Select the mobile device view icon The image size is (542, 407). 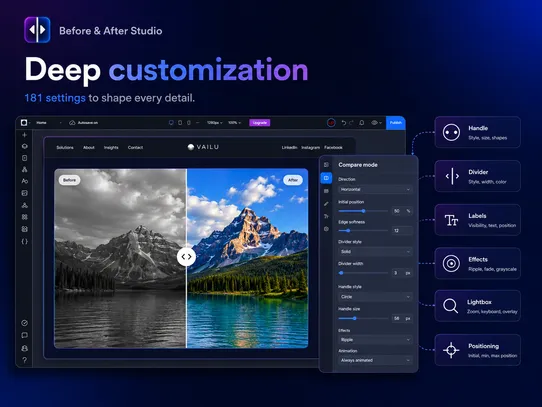(x=189, y=123)
